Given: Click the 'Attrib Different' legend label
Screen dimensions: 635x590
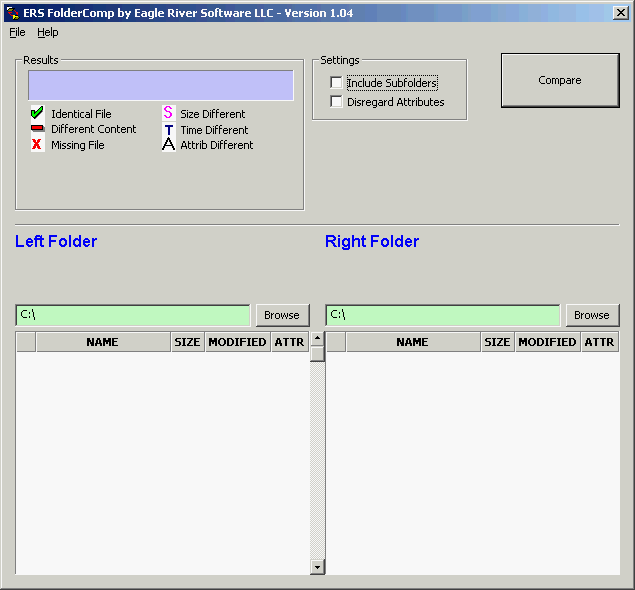Looking at the screenshot, I should click(x=217, y=145).
